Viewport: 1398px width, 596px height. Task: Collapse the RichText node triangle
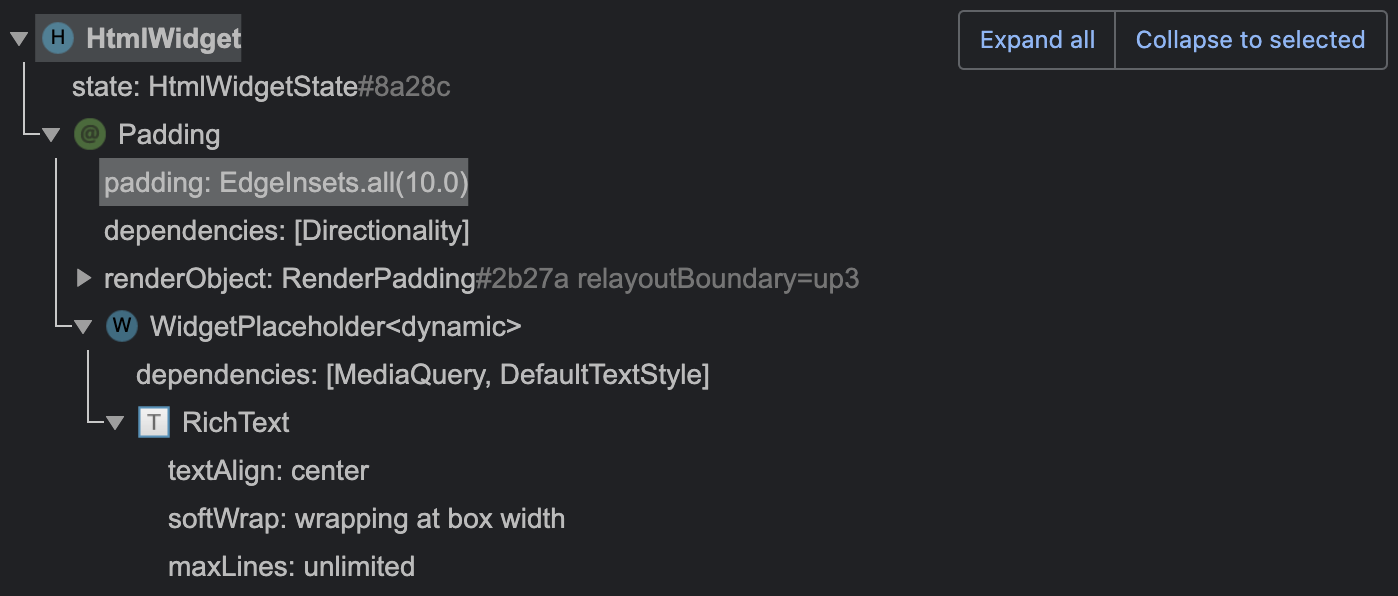tap(114, 422)
